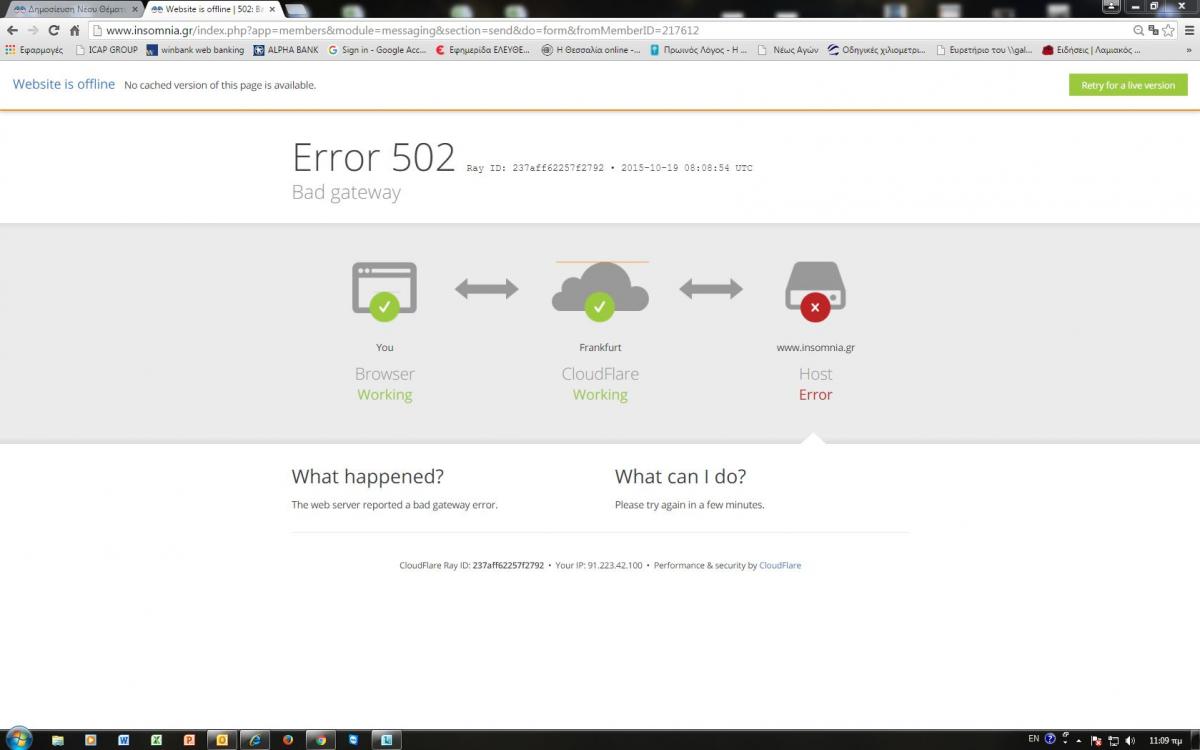This screenshot has width=1200, height=750.
Task: Click the Host server error icon
Action: (x=815, y=290)
